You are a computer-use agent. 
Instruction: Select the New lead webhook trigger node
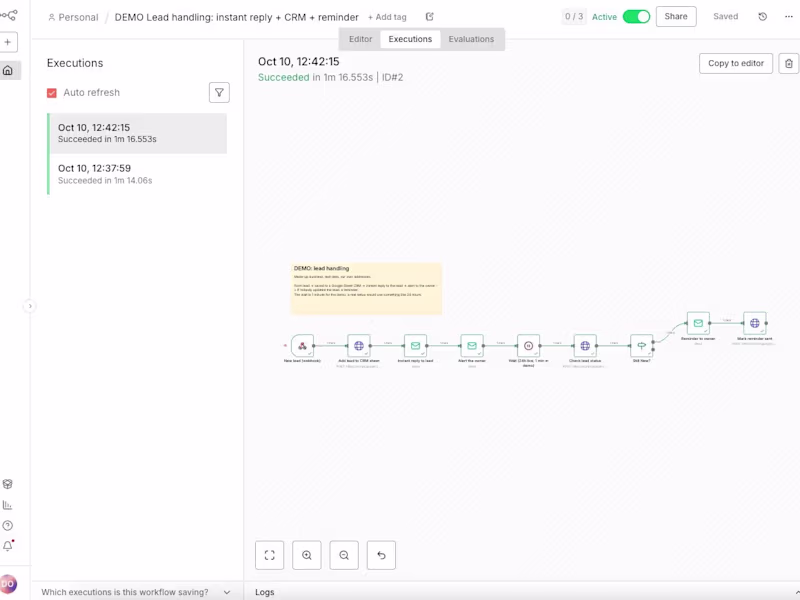[303, 346]
